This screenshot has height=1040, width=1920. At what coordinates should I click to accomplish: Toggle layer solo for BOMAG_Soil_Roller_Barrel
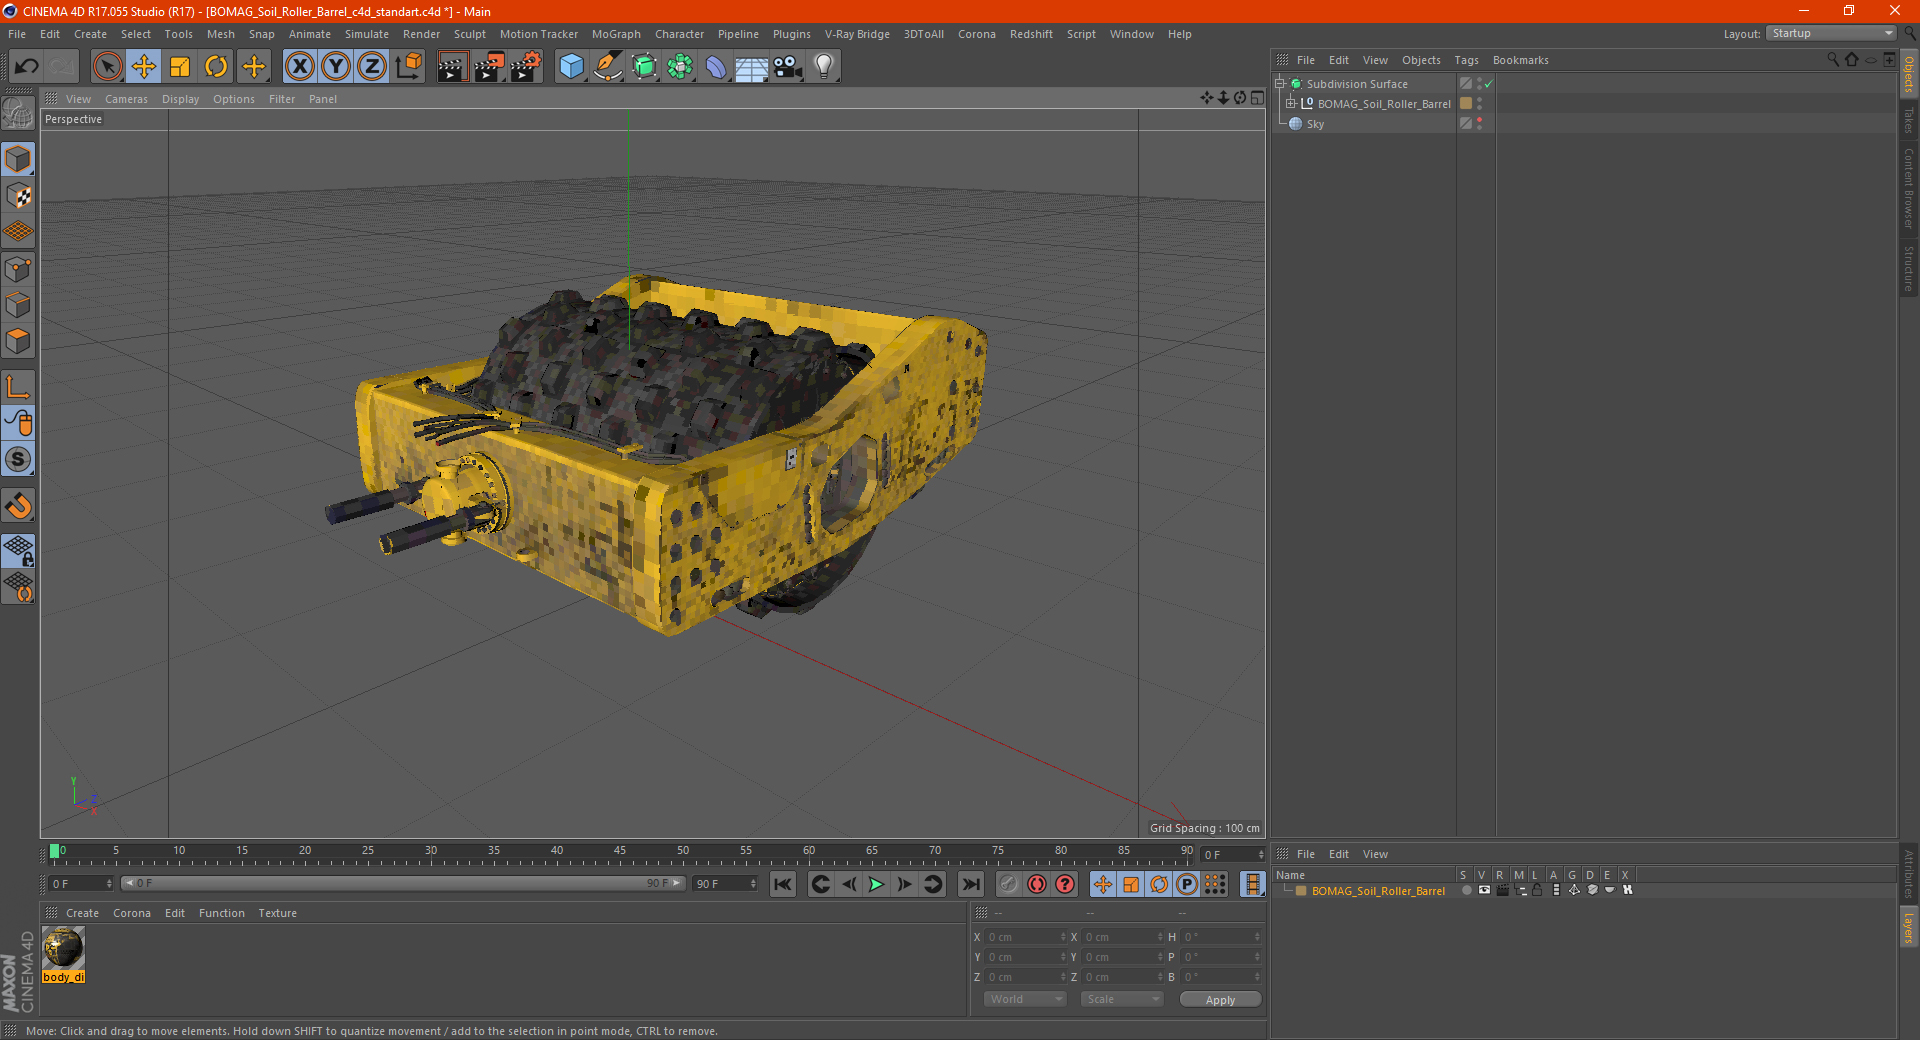click(x=1467, y=890)
